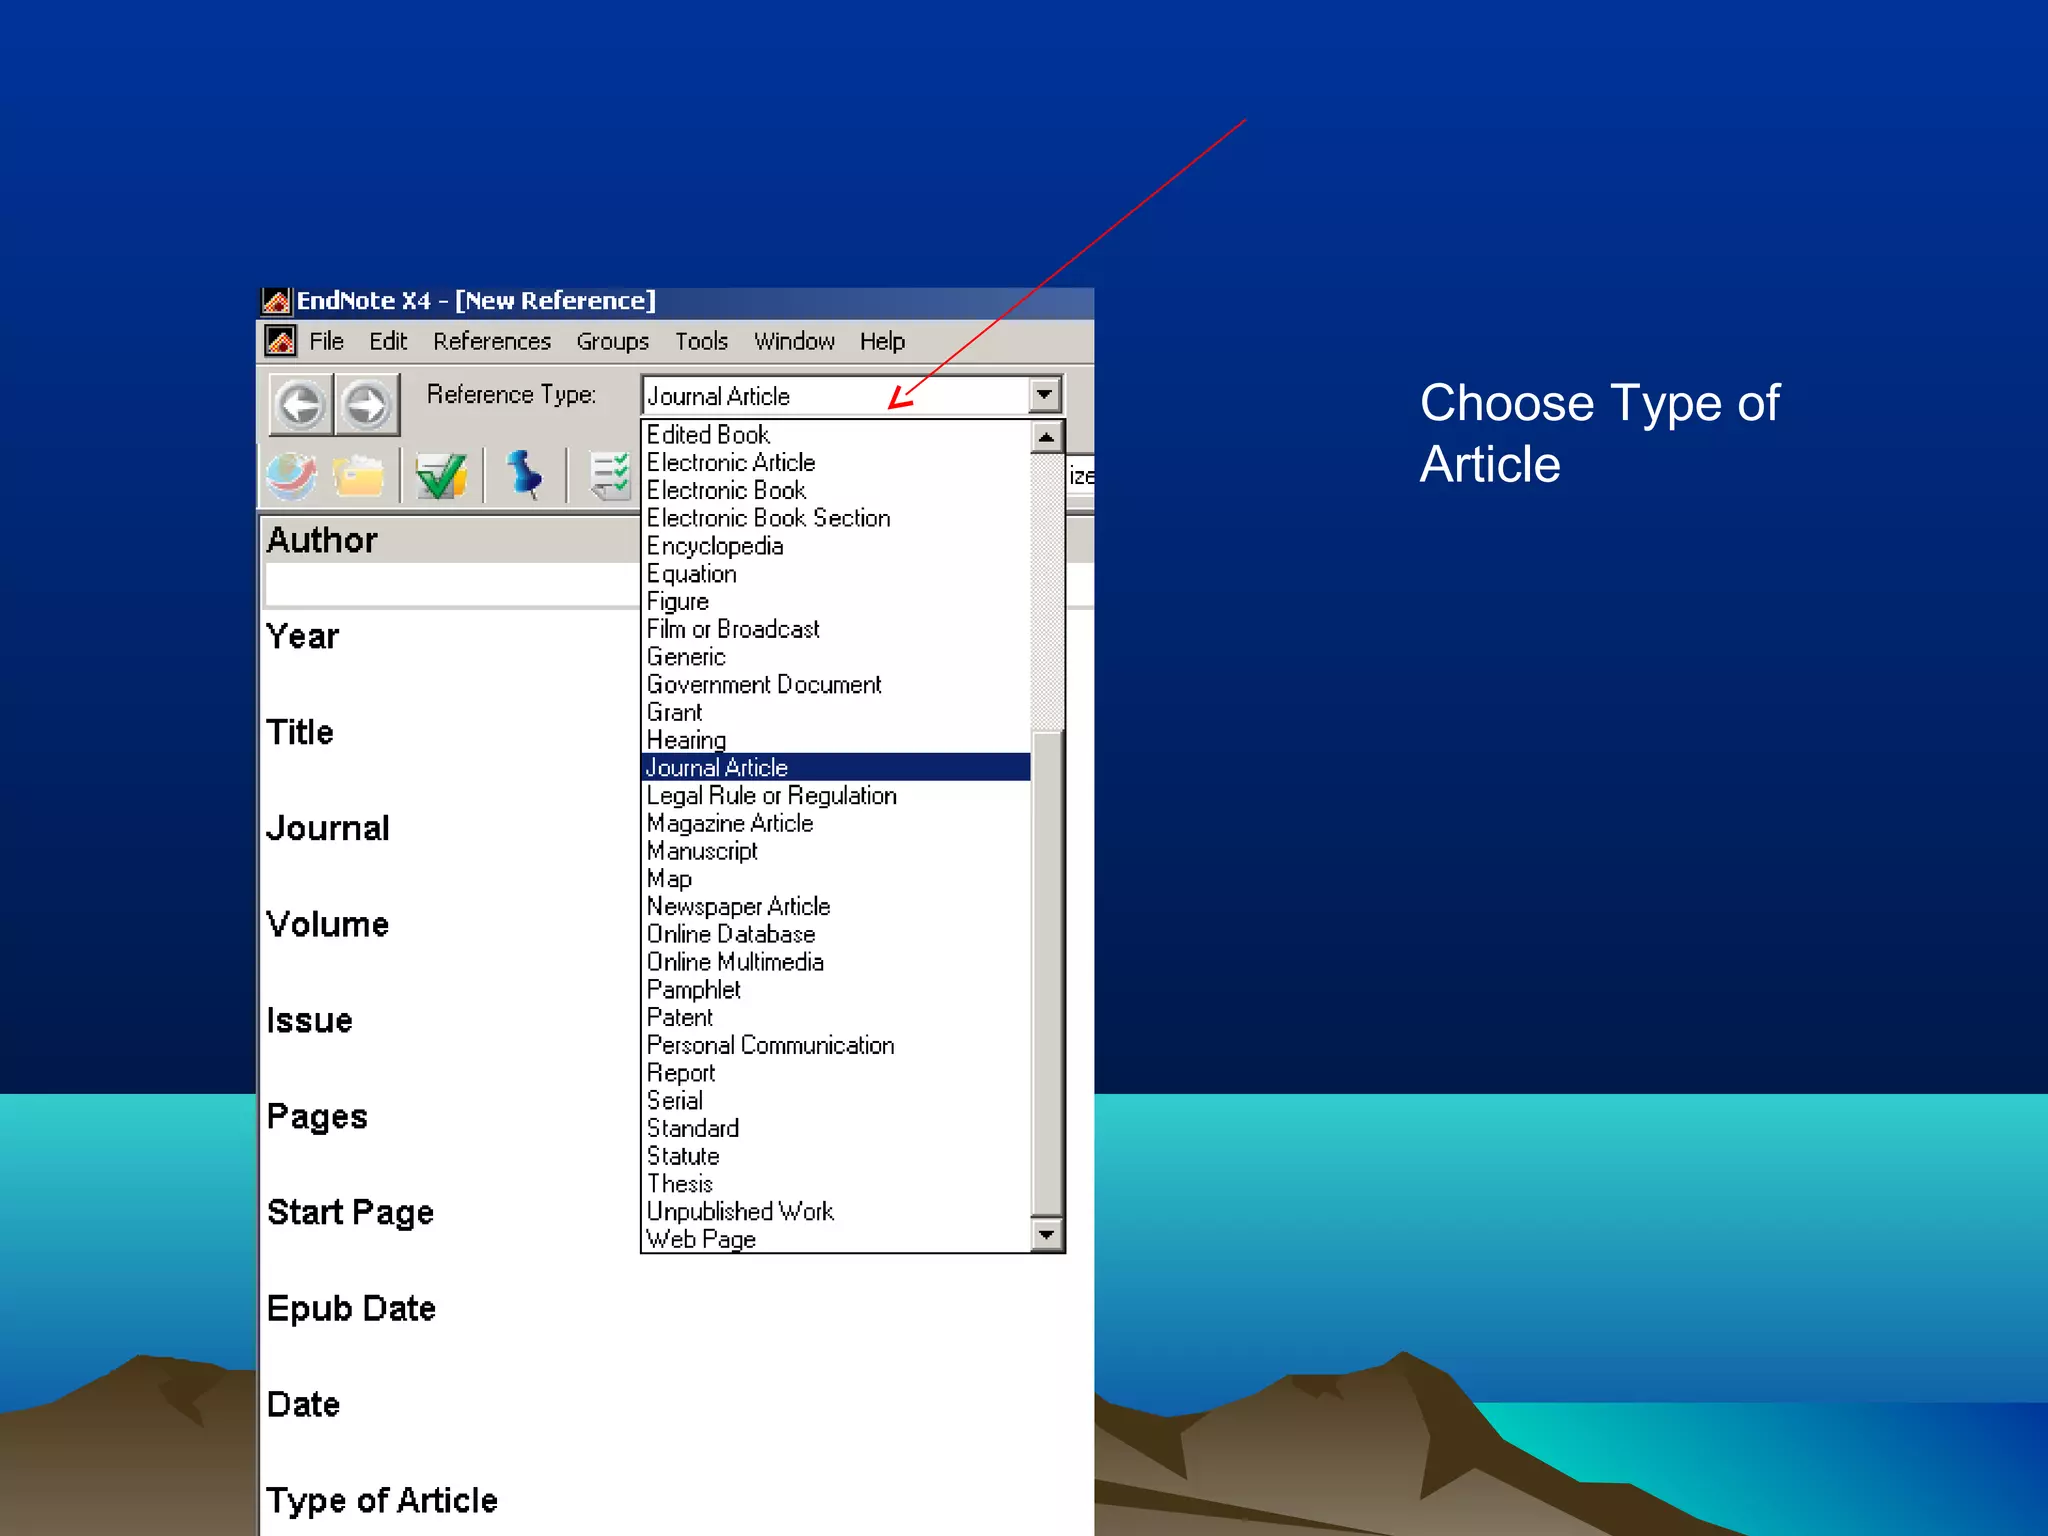
Task: Click the checklist document toolbar icon
Action: pos(609,476)
